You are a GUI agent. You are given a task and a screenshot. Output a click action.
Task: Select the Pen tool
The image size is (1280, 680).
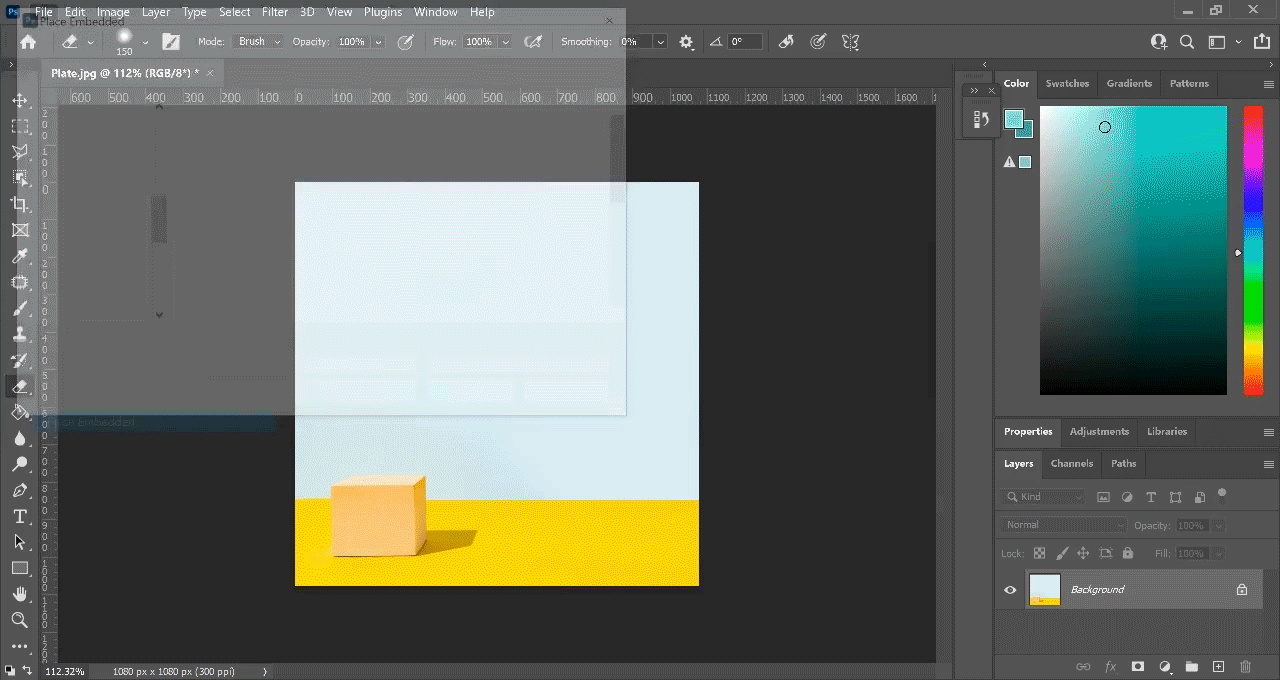(x=20, y=490)
